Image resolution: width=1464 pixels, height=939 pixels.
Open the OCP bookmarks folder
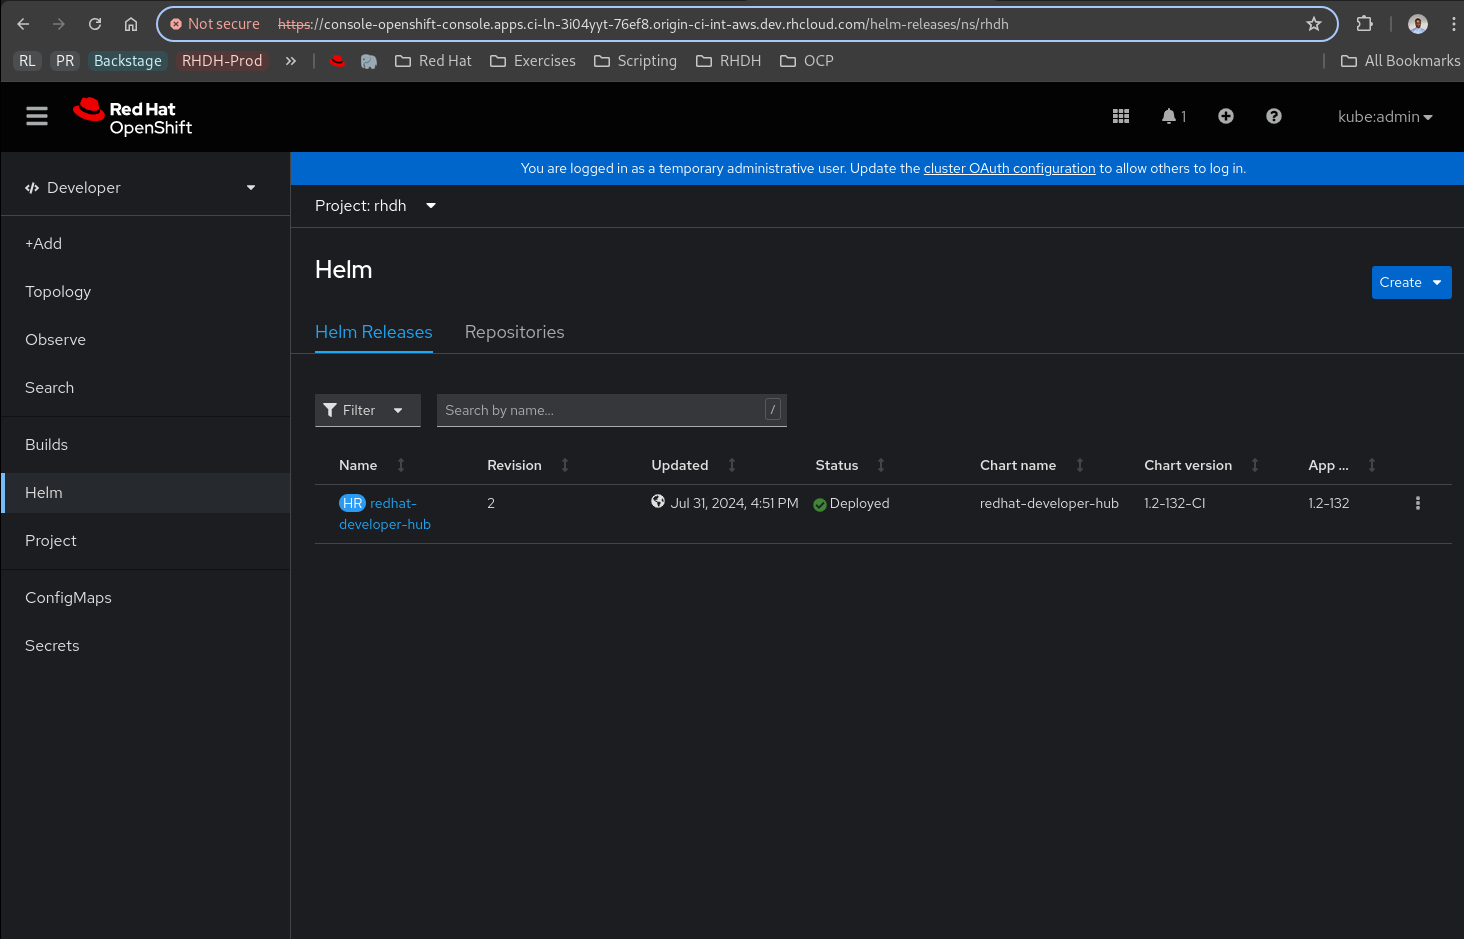click(807, 61)
